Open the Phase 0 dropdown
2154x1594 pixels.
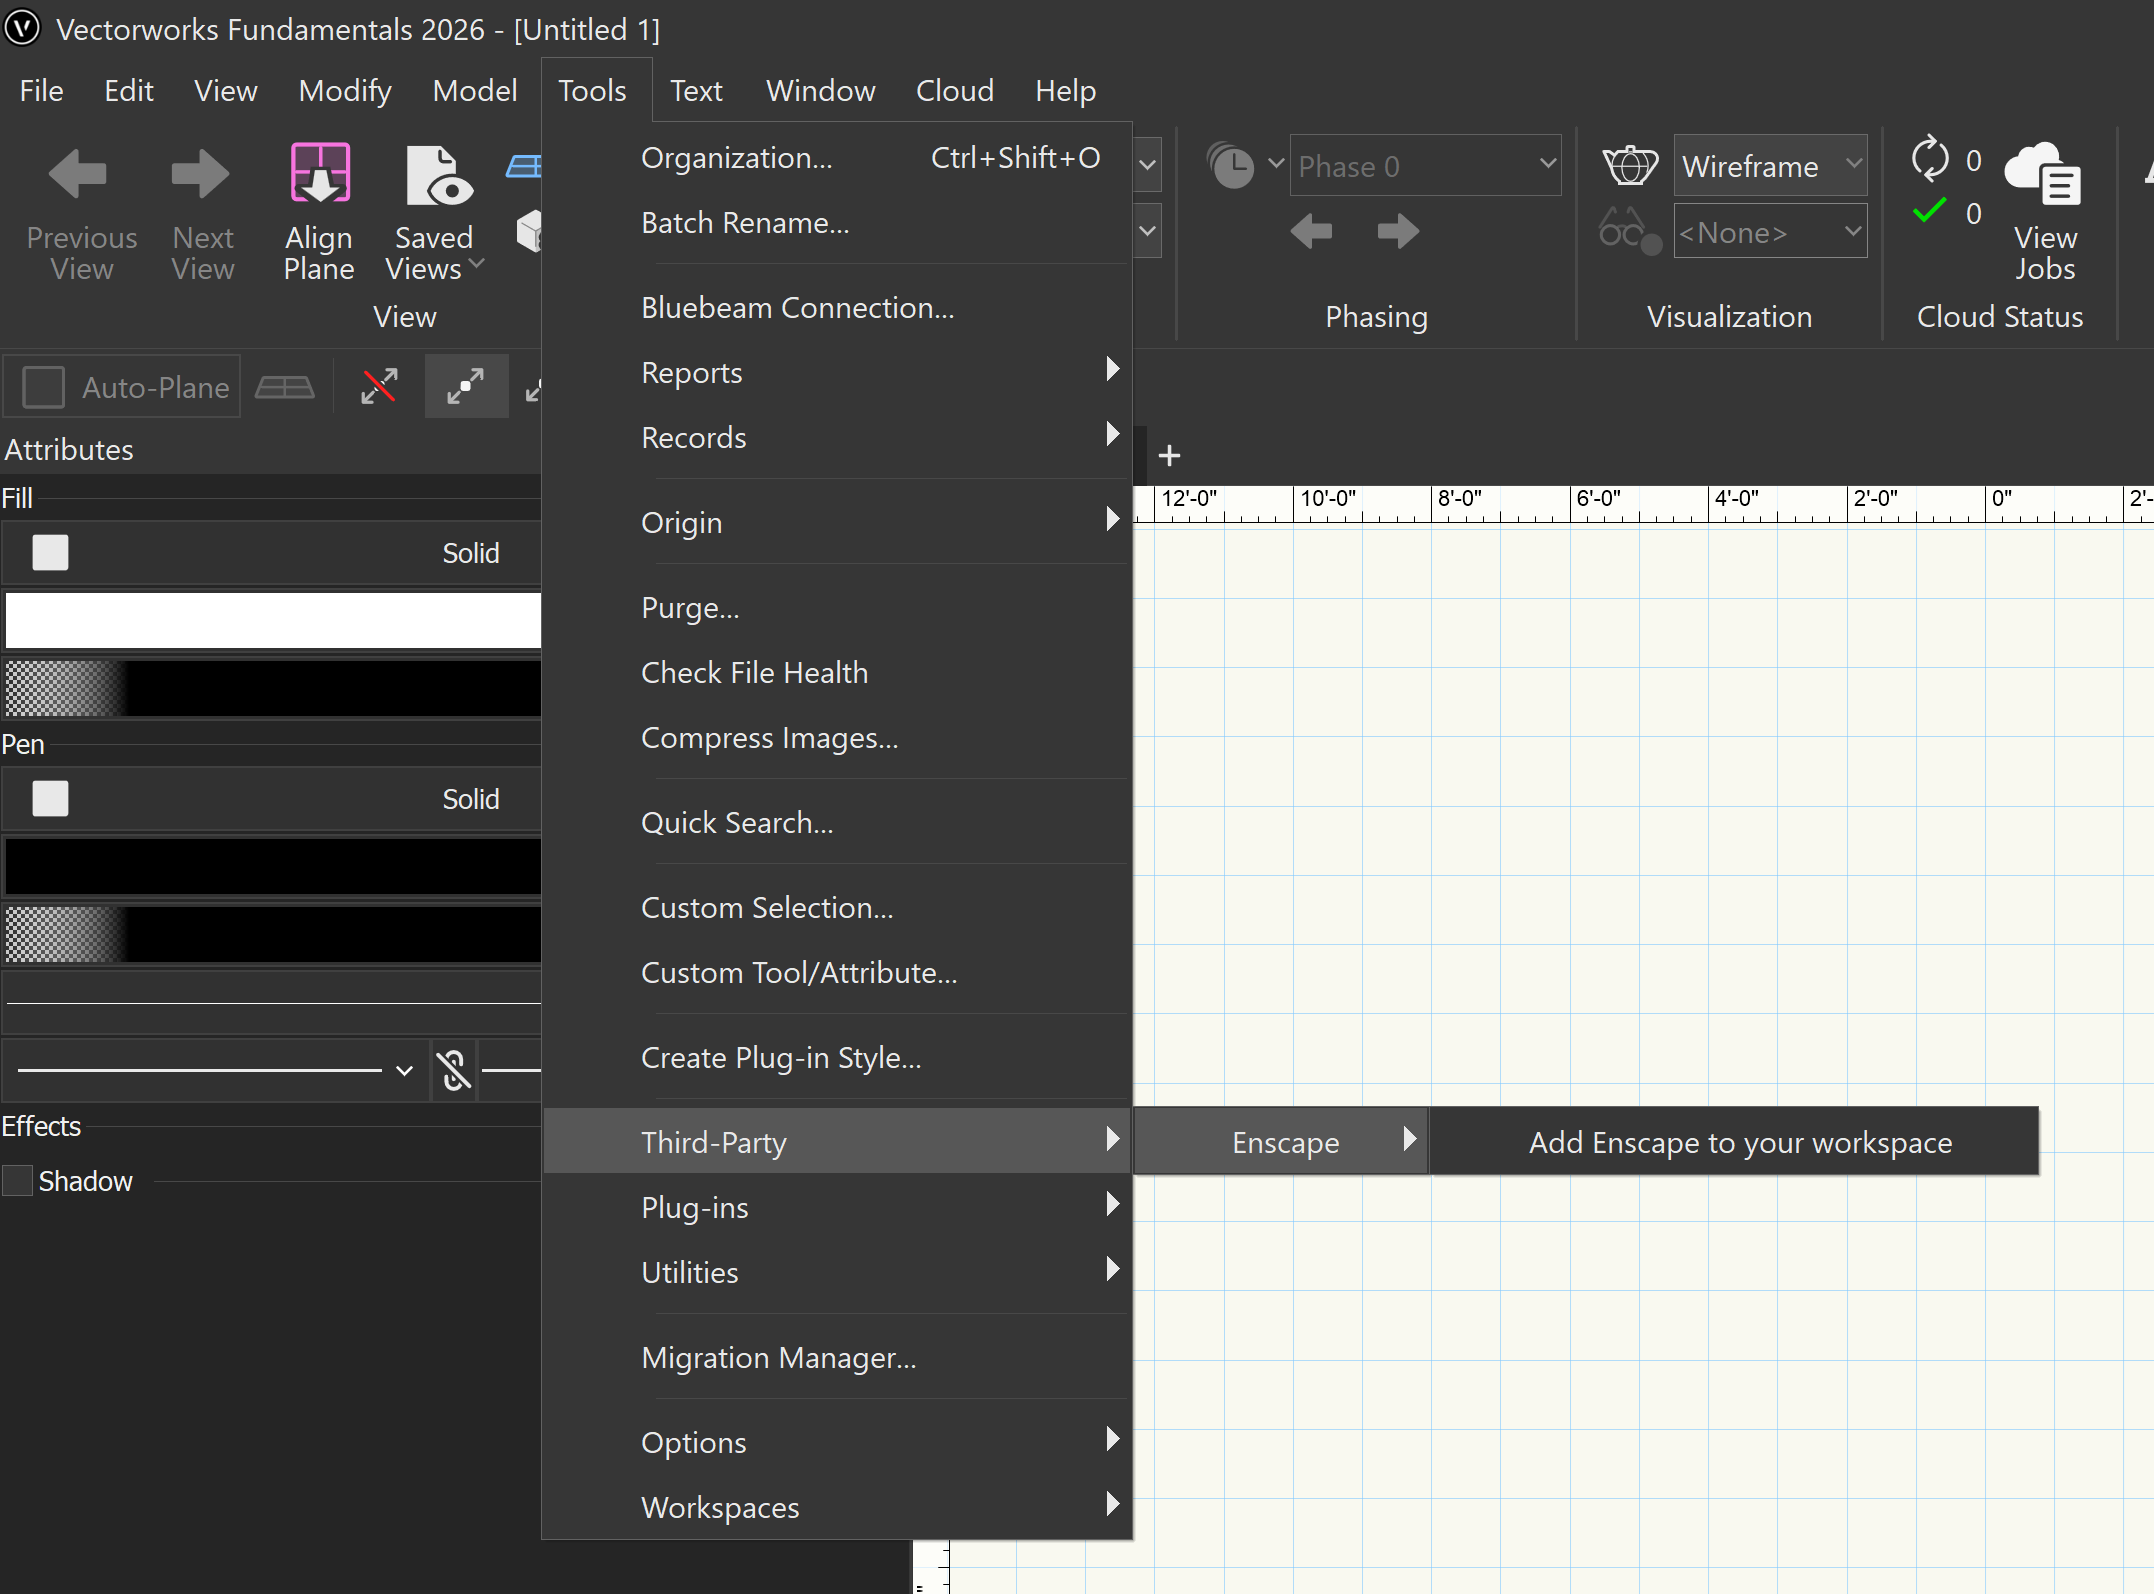pyautogui.click(x=1425, y=165)
